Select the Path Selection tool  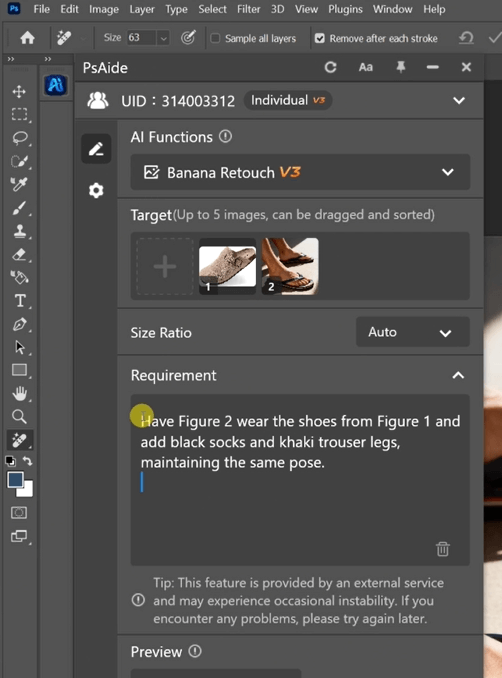tap(20, 347)
